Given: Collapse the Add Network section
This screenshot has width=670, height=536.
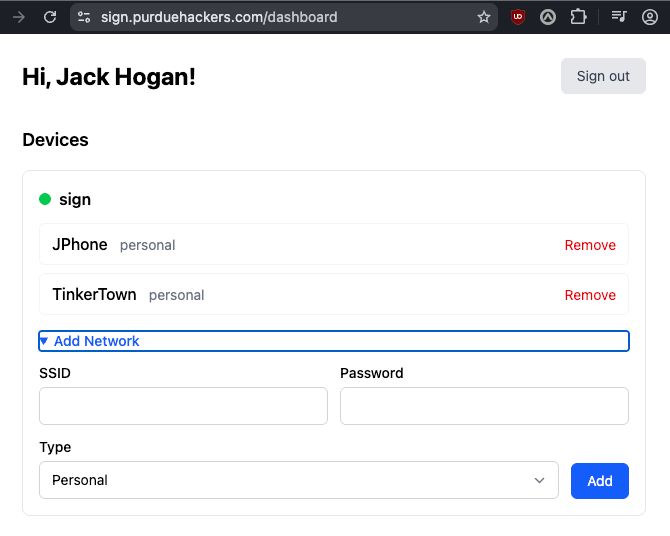Looking at the screenshot, I should 90,341.
